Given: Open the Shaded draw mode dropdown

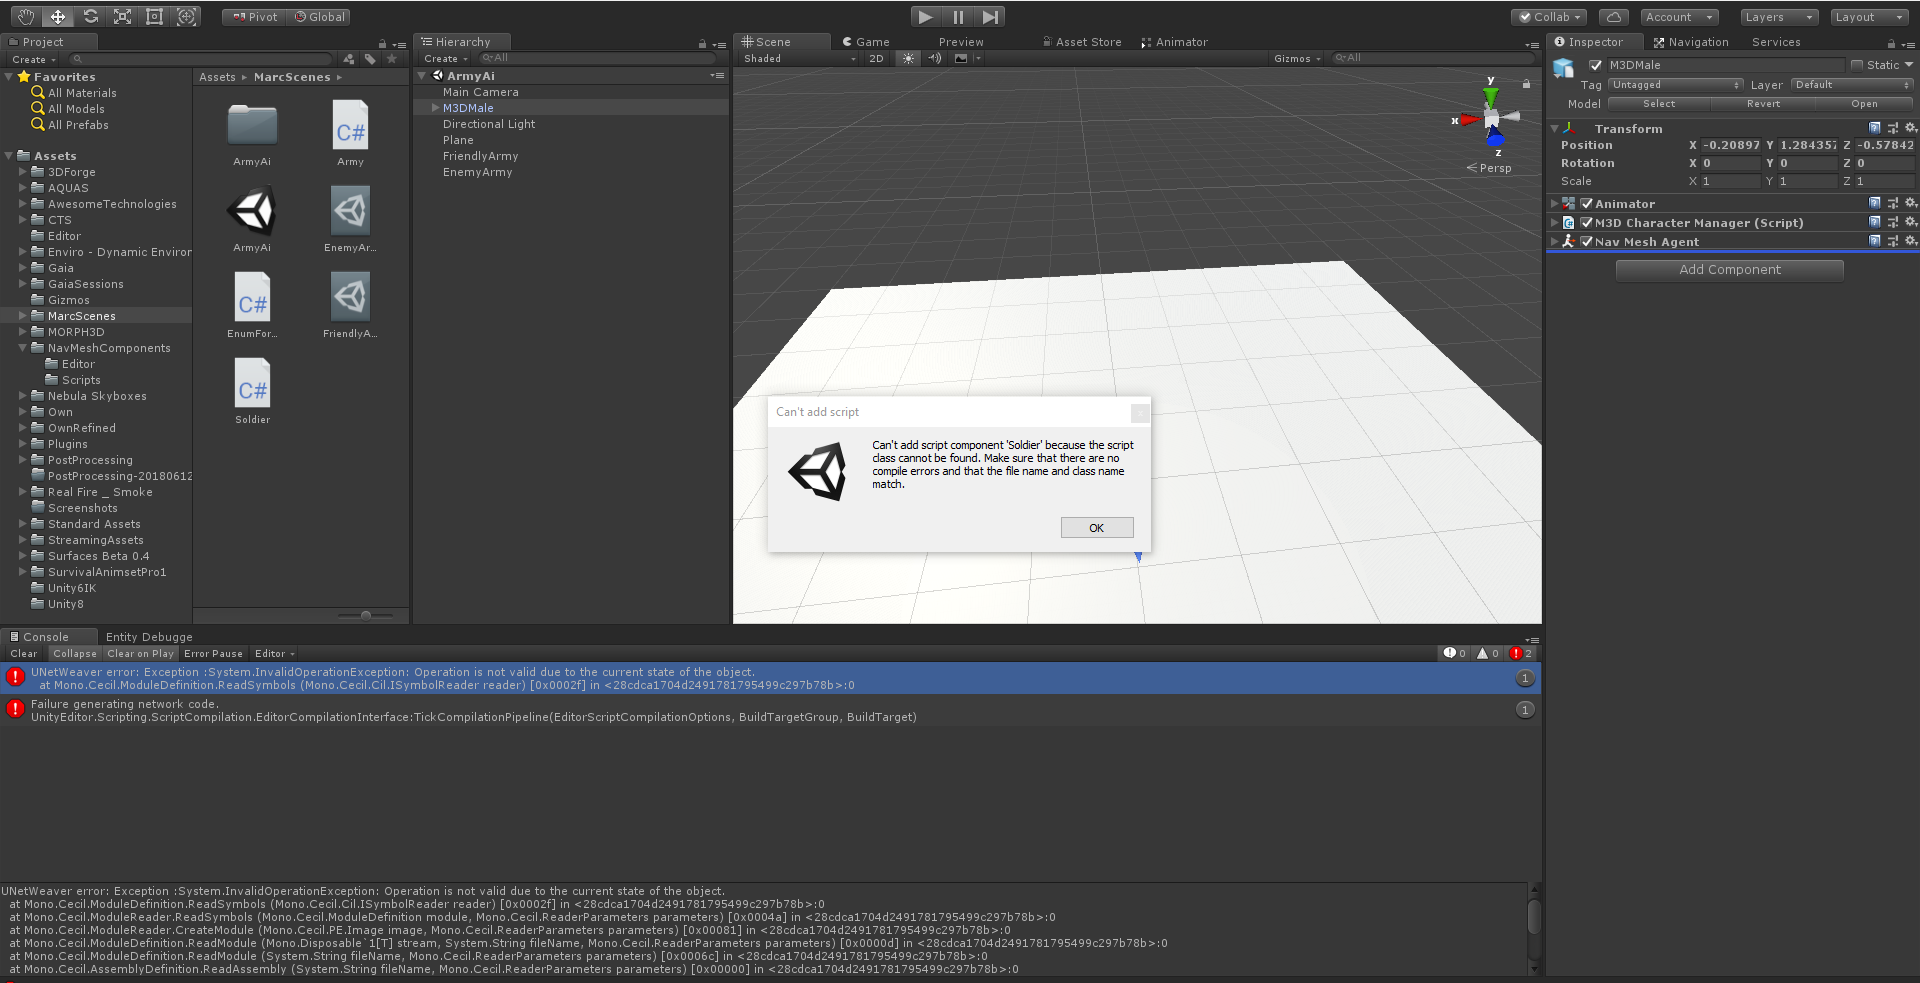Looking at the screenshot, I should [799, 58].
